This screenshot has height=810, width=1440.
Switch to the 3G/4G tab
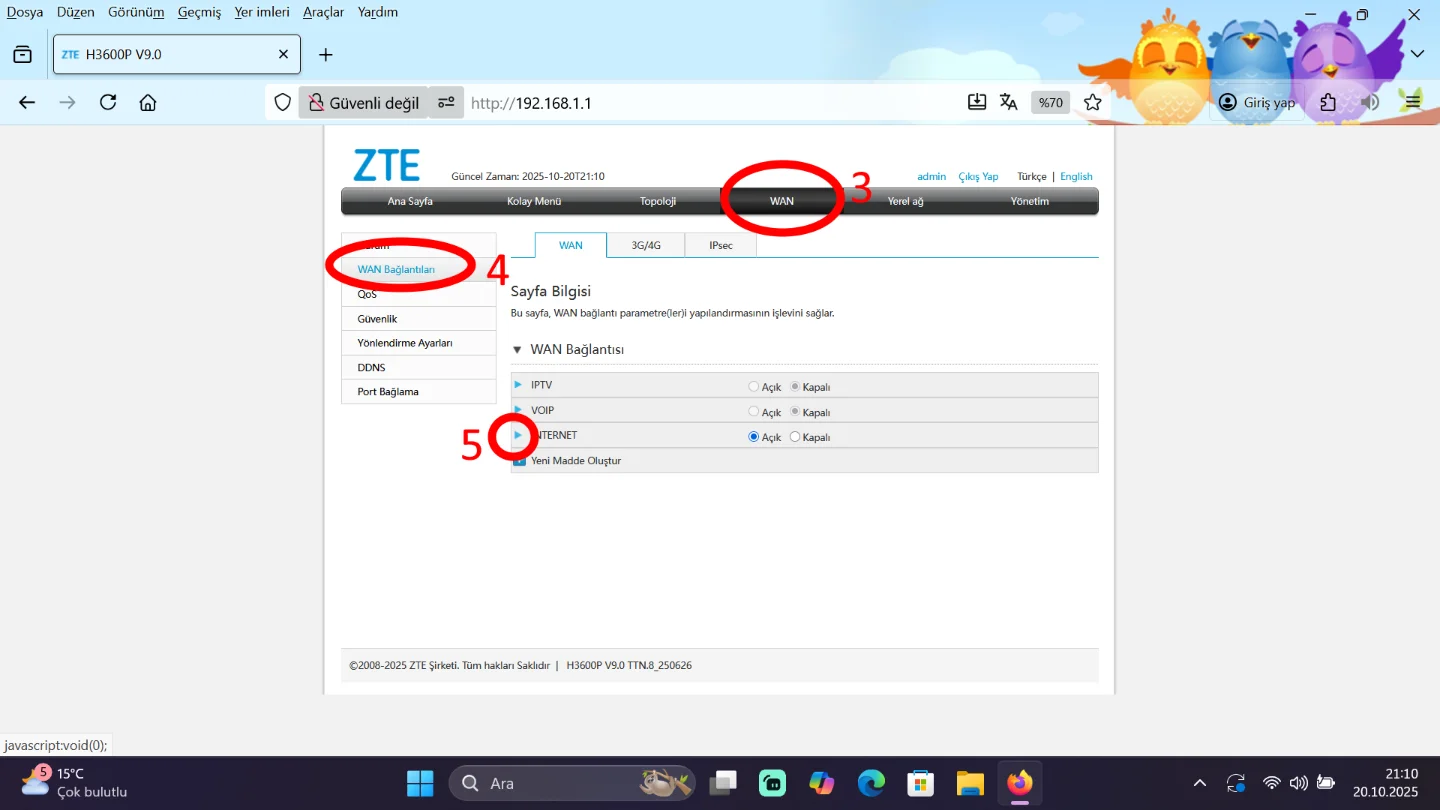[646, 245]
